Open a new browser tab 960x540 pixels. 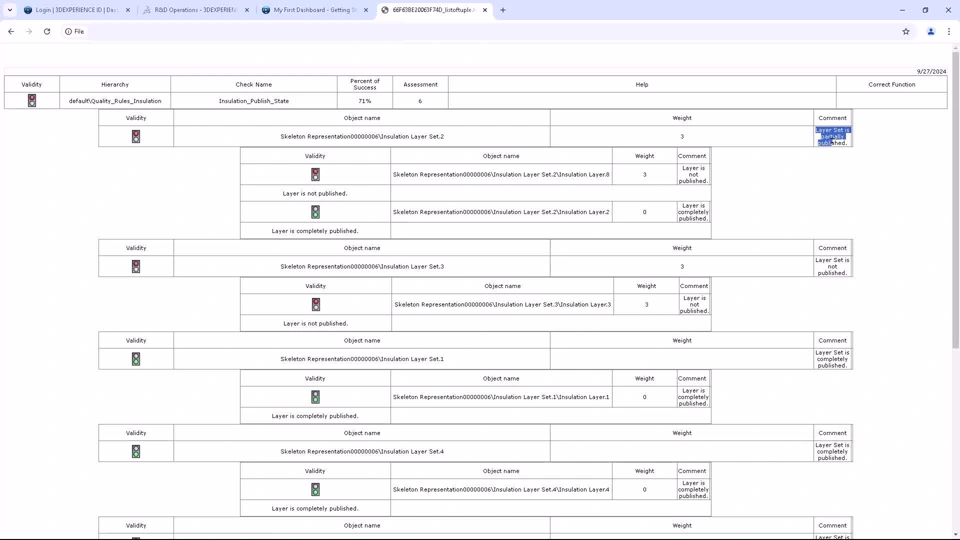[x=503, y=10]
